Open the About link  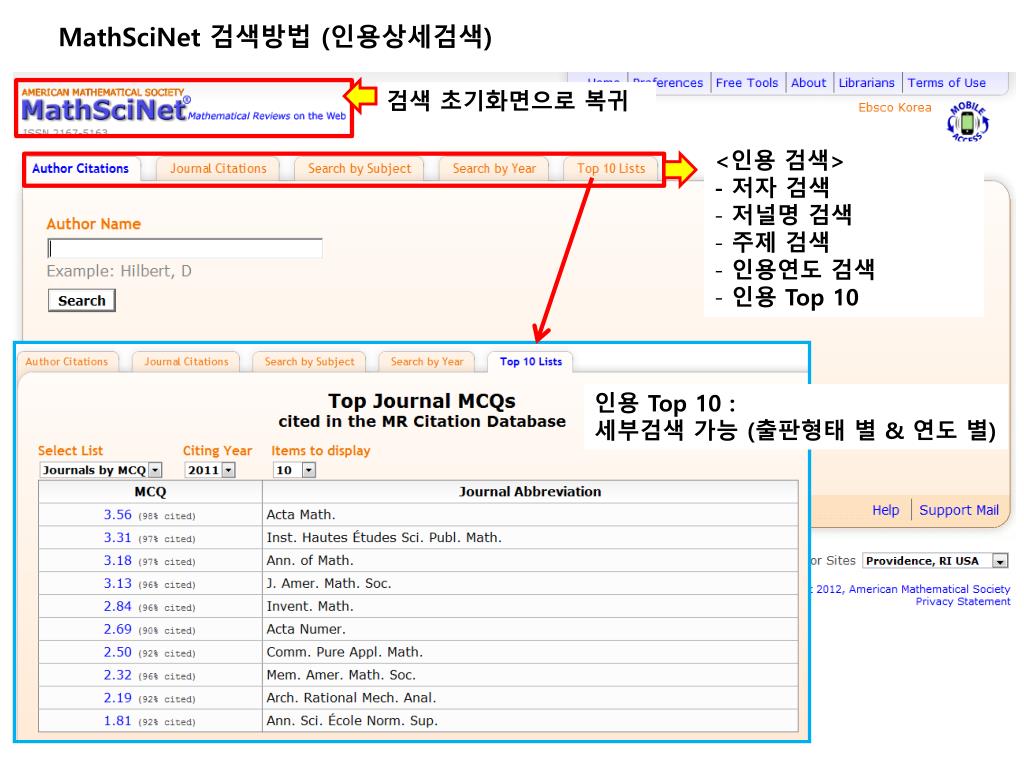click(808, 83)
